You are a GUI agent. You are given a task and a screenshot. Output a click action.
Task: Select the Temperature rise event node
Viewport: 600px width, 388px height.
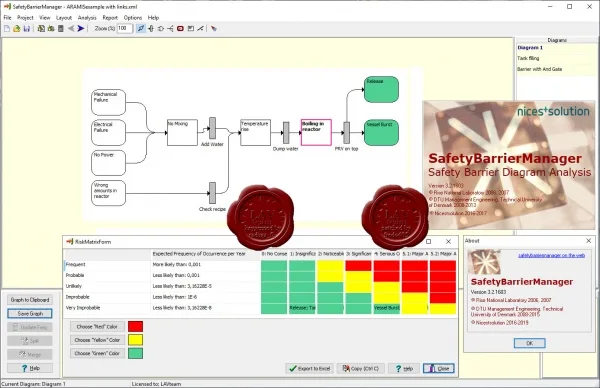coord(256,132)
